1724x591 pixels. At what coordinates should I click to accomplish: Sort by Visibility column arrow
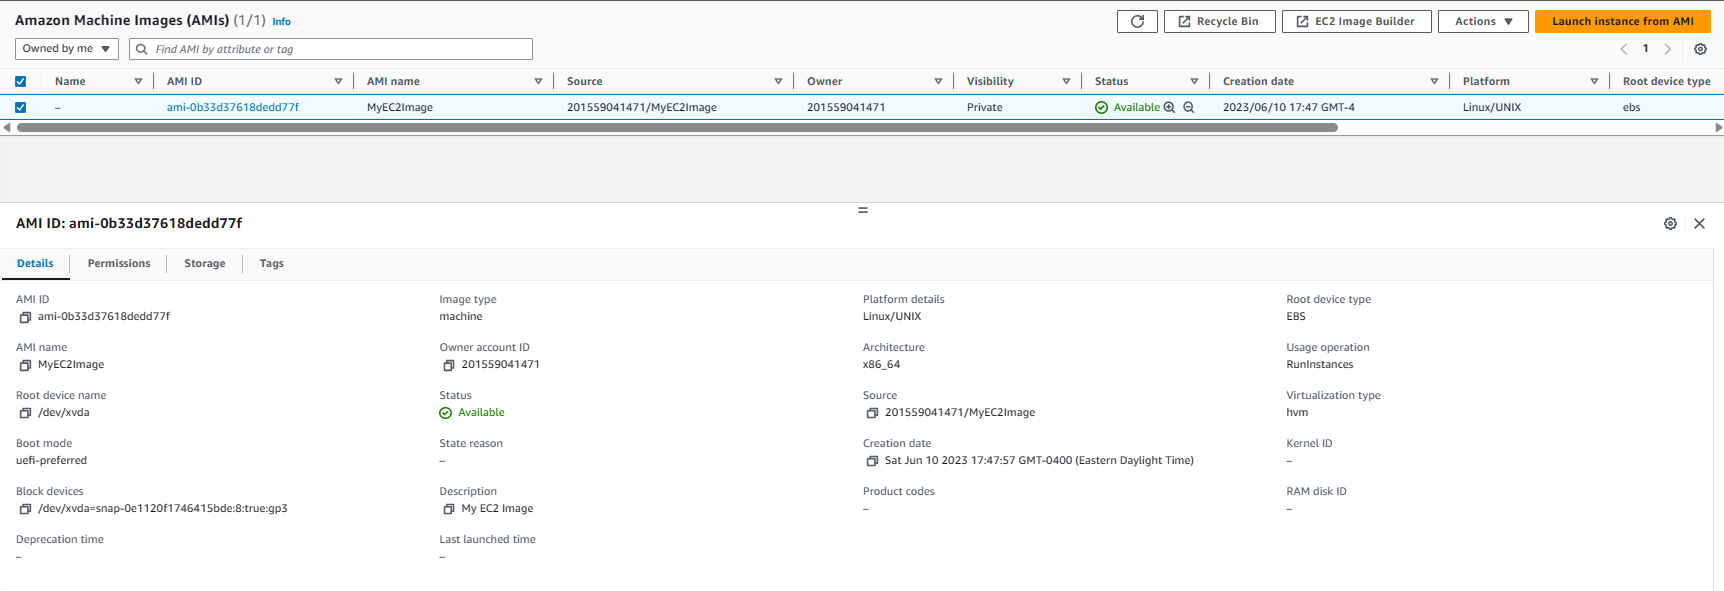click(x=1066, y=81)
